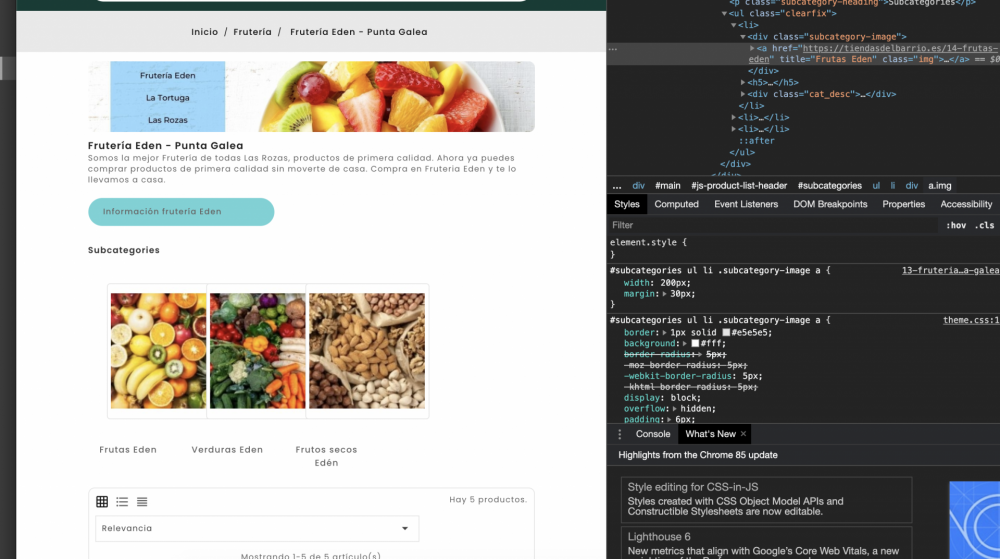Click the ellipsis gutter beside selected DOM node
Viewport: 1000px width, 559px height.
(613, 48)
